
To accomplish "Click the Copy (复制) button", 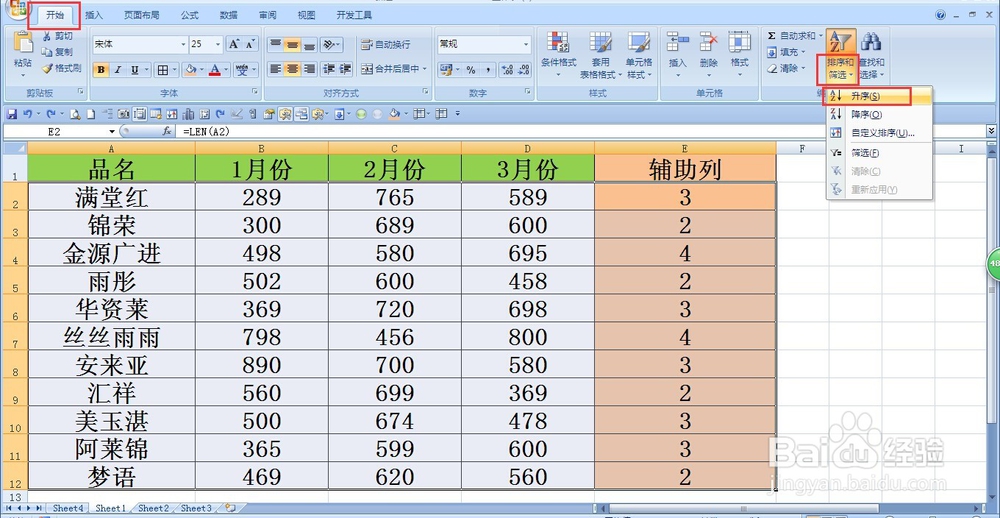I will pyautogui.click(x=58, y=52).
